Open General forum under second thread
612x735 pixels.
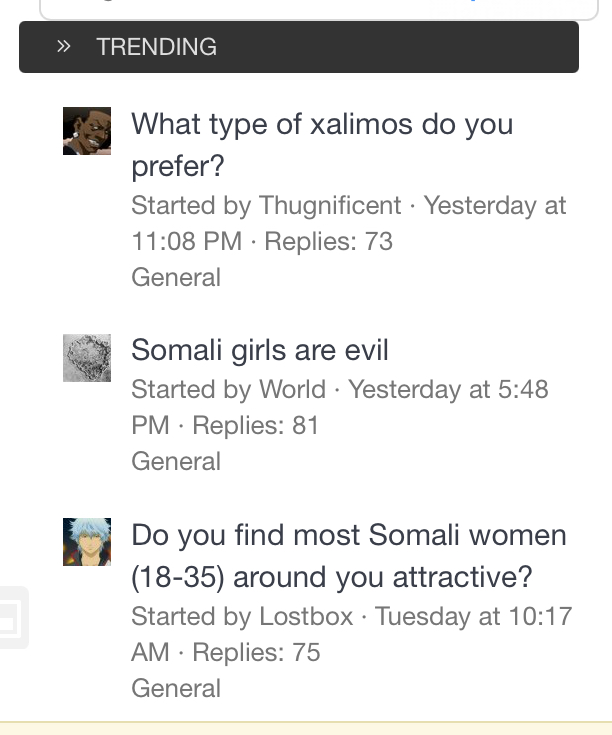[176, 461]
